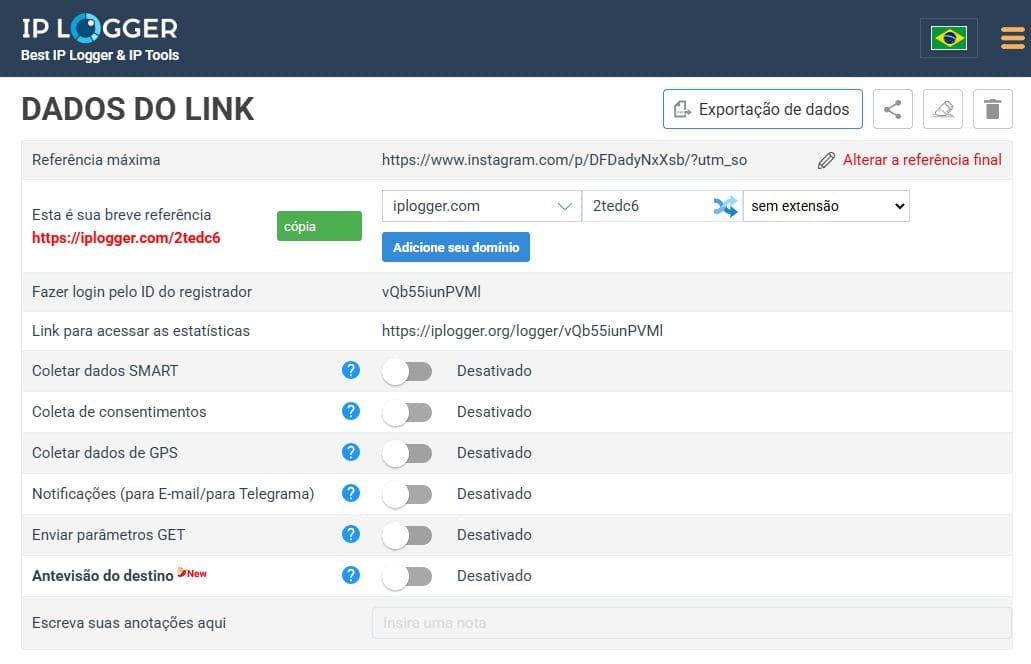Click the DADOS DO LINK heading
1031x664 pixels.
(x=138, y=109)
